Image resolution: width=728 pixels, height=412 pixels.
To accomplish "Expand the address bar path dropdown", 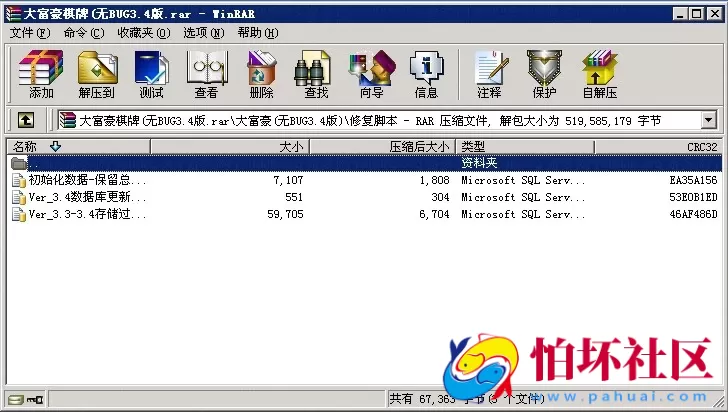I will [x=708, y=120].
